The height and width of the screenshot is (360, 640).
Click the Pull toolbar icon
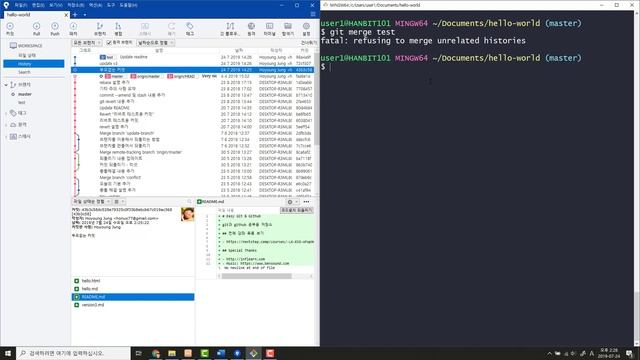tap(36, 29)
